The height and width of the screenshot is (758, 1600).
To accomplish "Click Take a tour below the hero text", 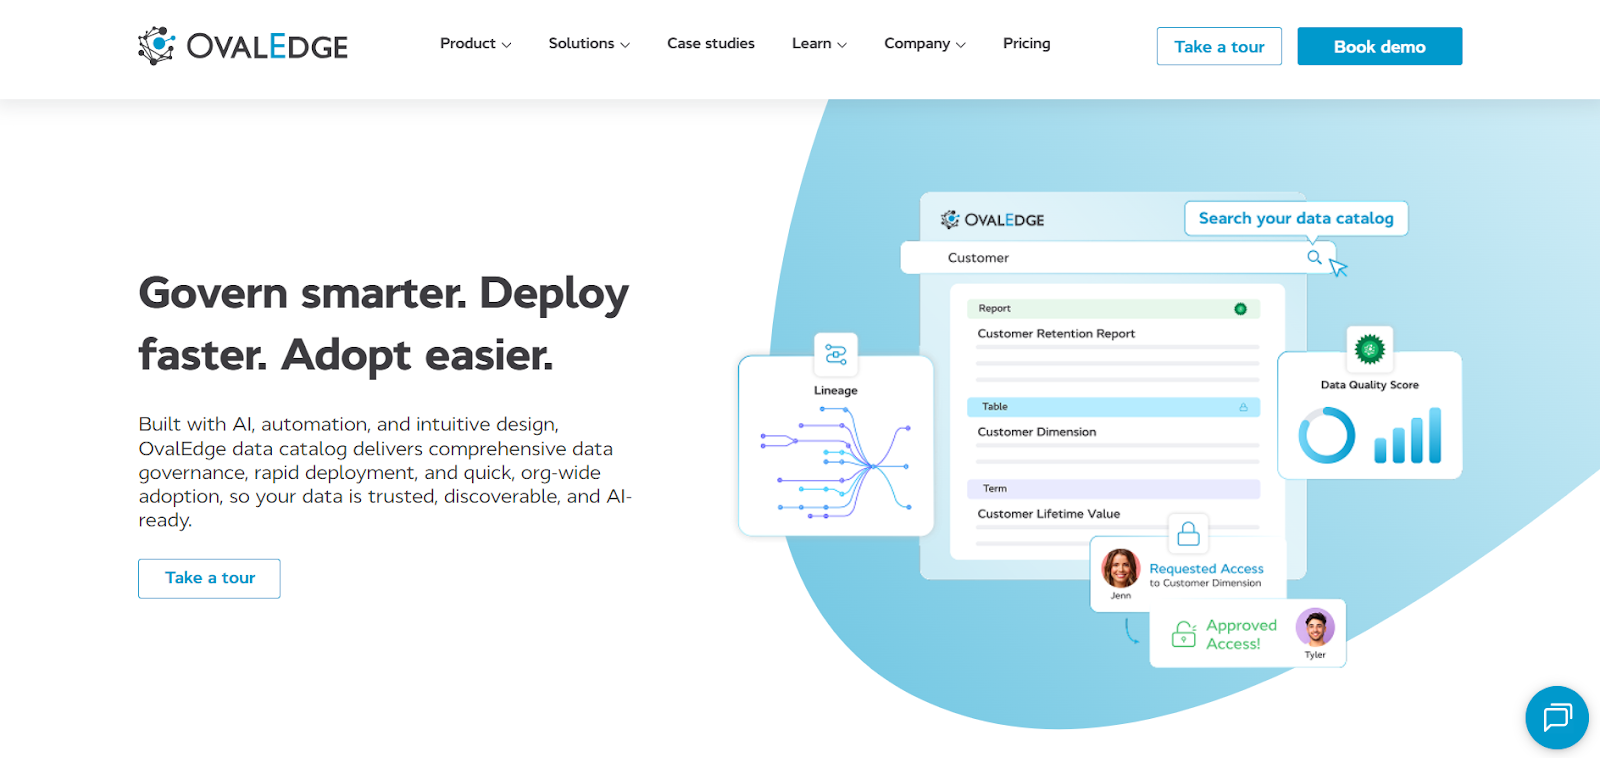I will click(209, 578).
